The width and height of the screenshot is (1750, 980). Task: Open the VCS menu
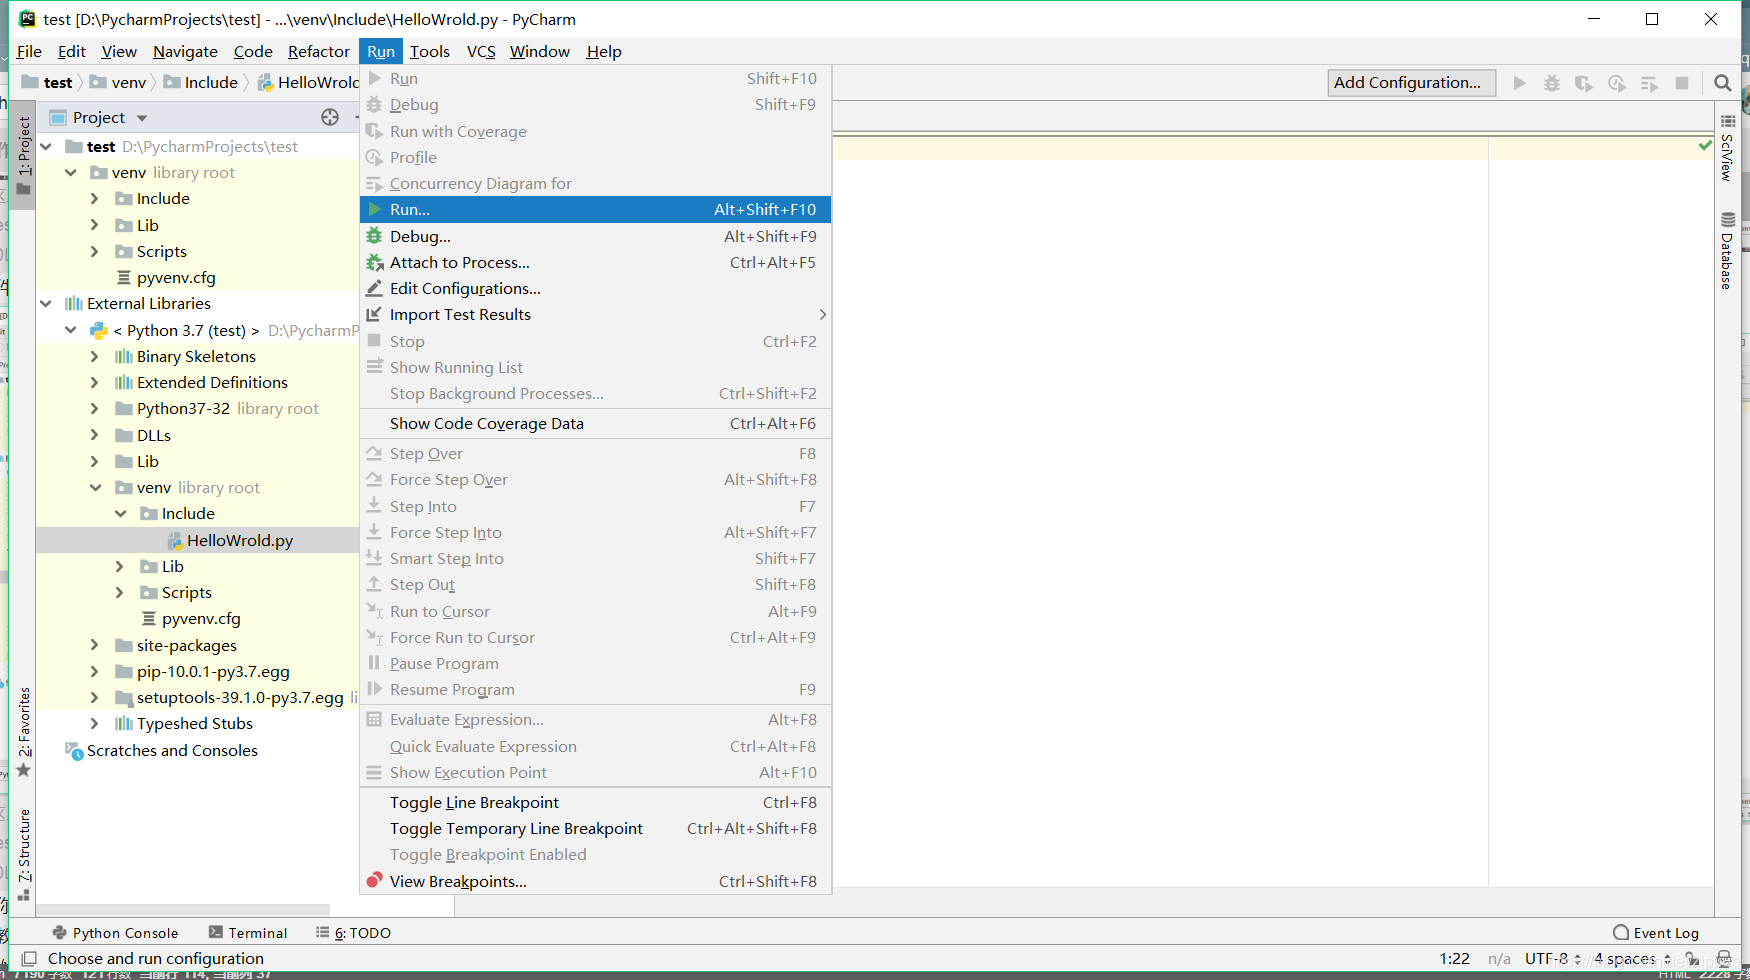(481, 51)
